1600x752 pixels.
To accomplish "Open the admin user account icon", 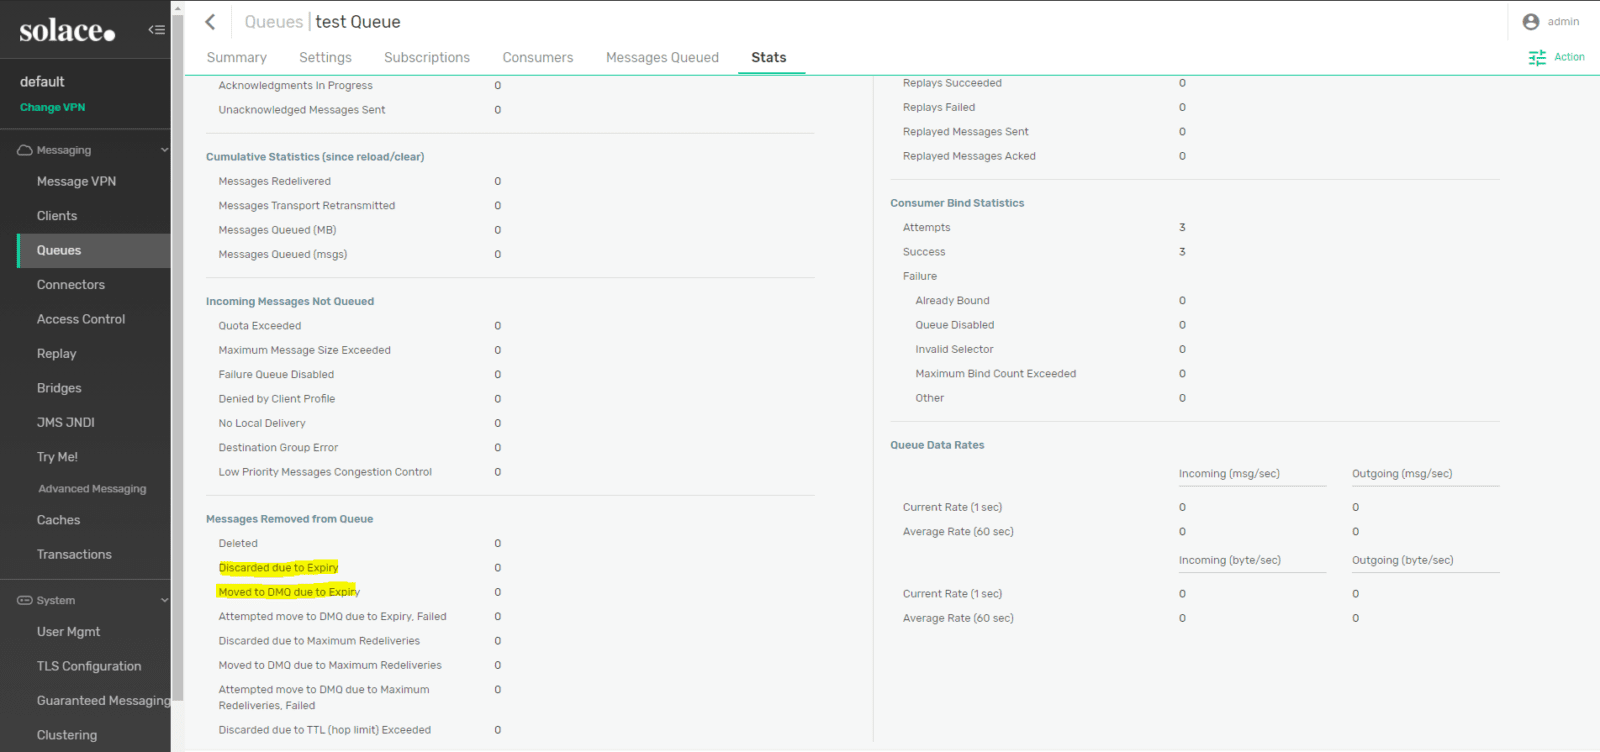I will coord(1530,22).
